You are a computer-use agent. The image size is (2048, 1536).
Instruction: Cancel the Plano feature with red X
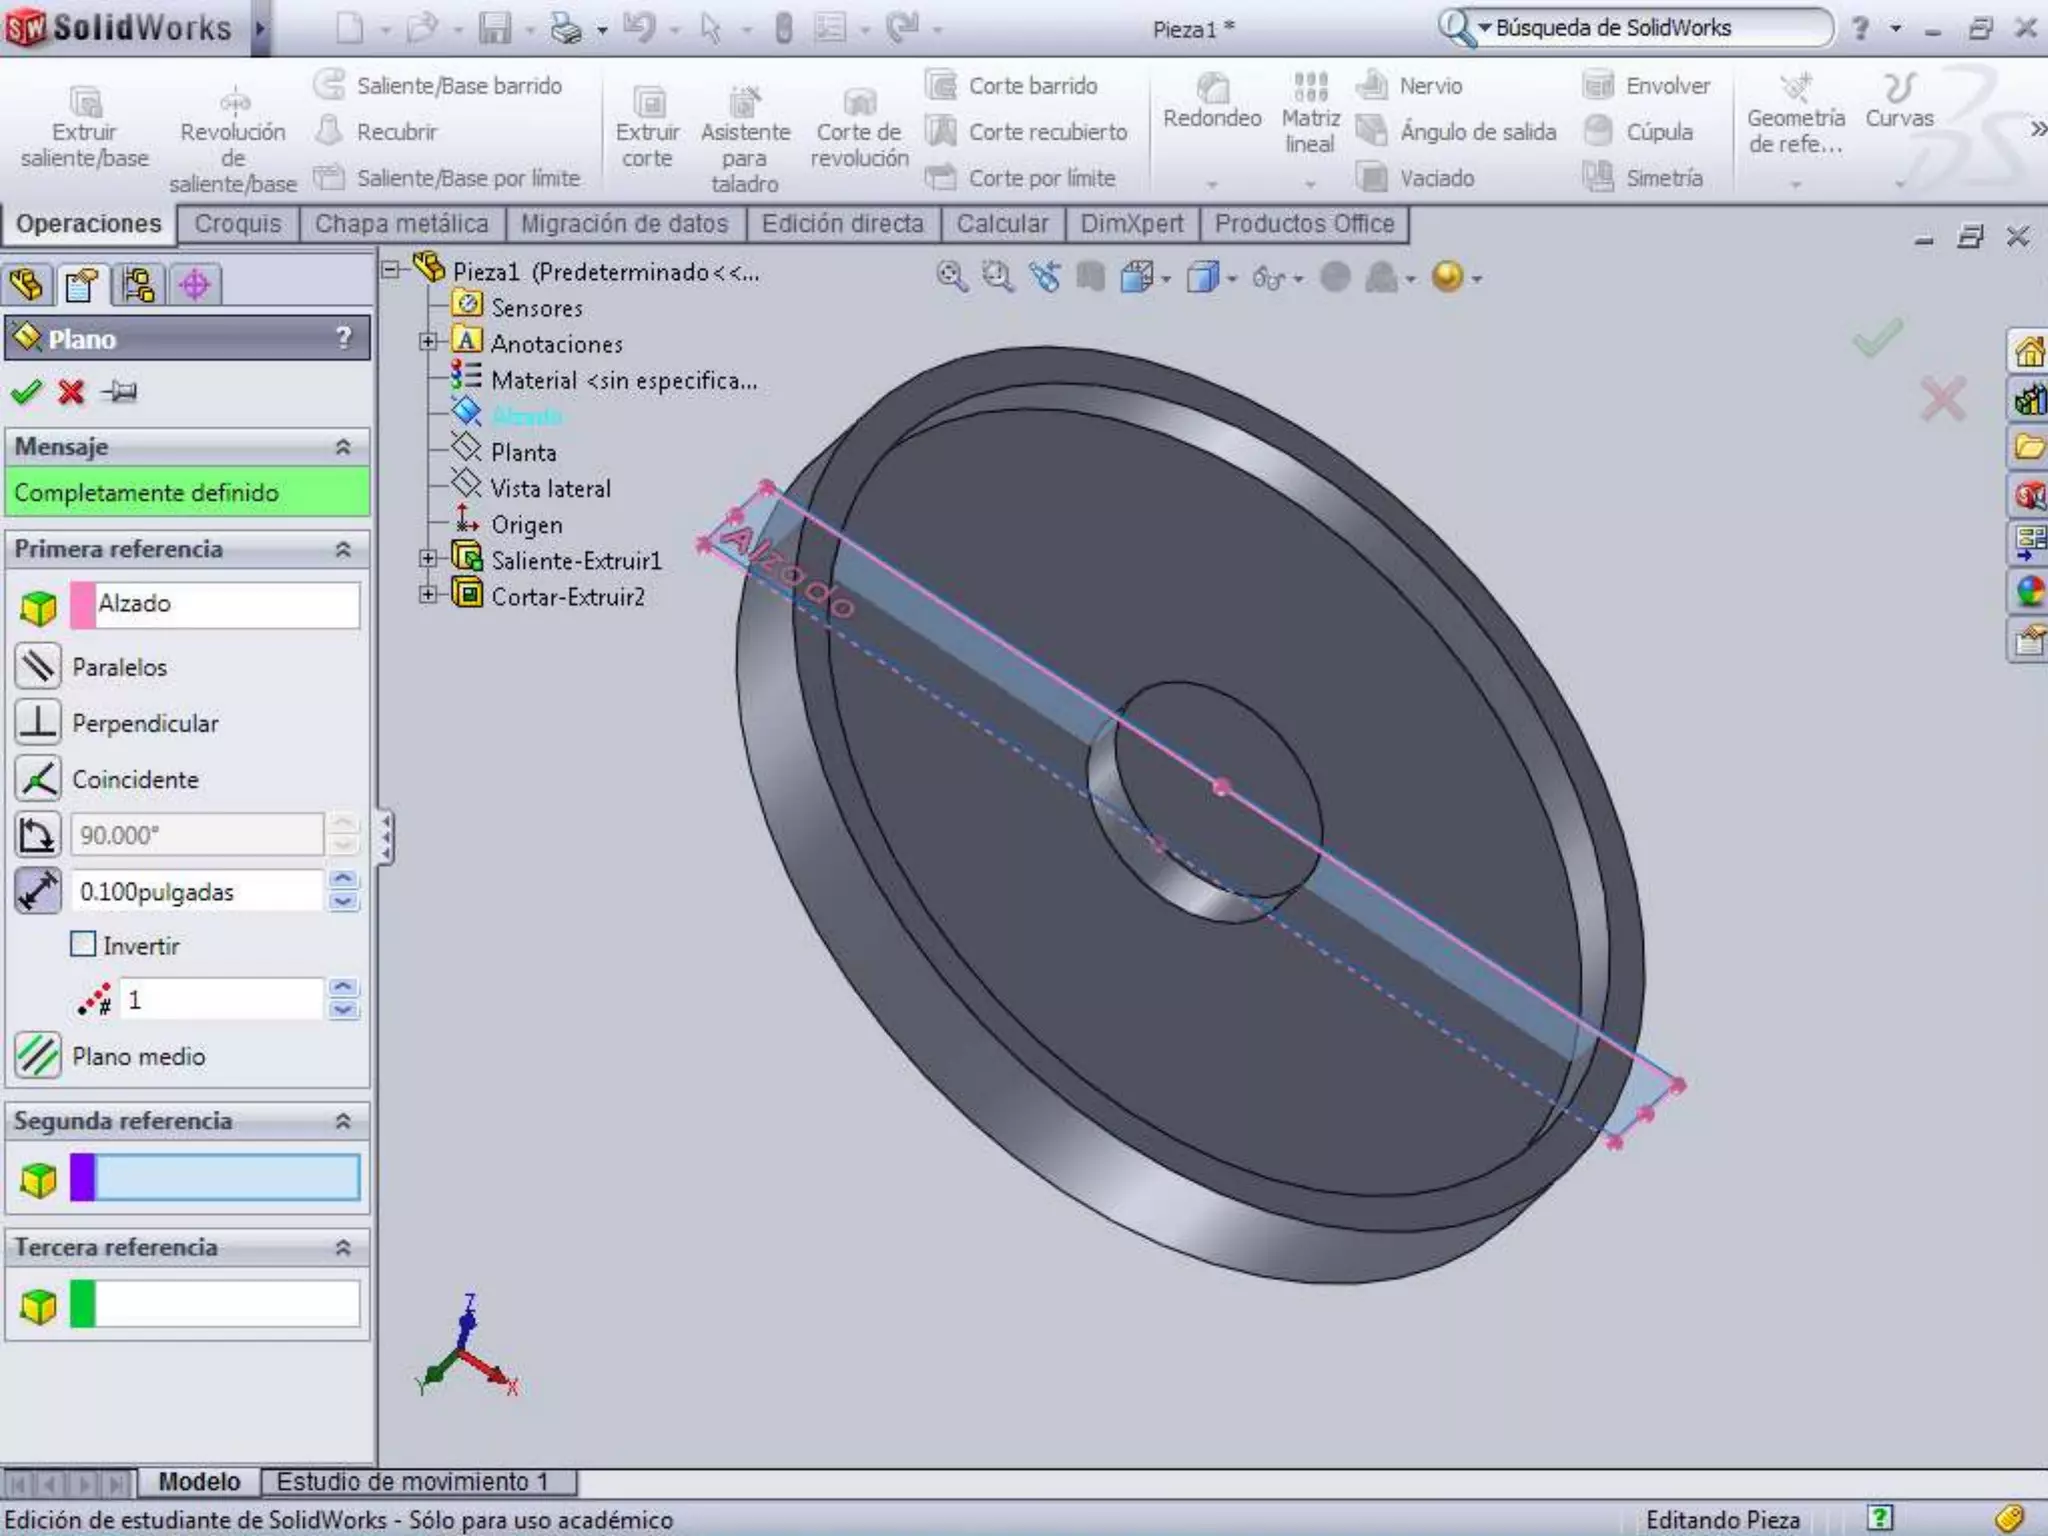coord(71,391)
